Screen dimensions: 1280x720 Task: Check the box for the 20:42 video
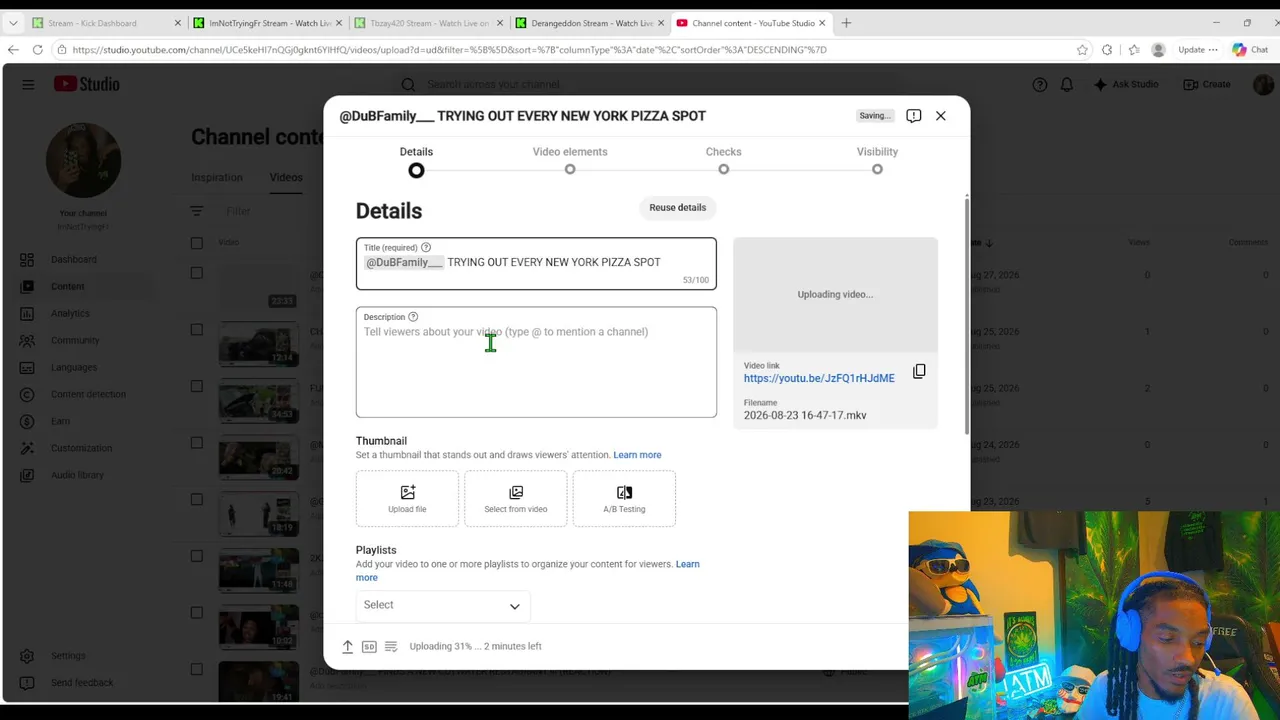tap(197, 443)
